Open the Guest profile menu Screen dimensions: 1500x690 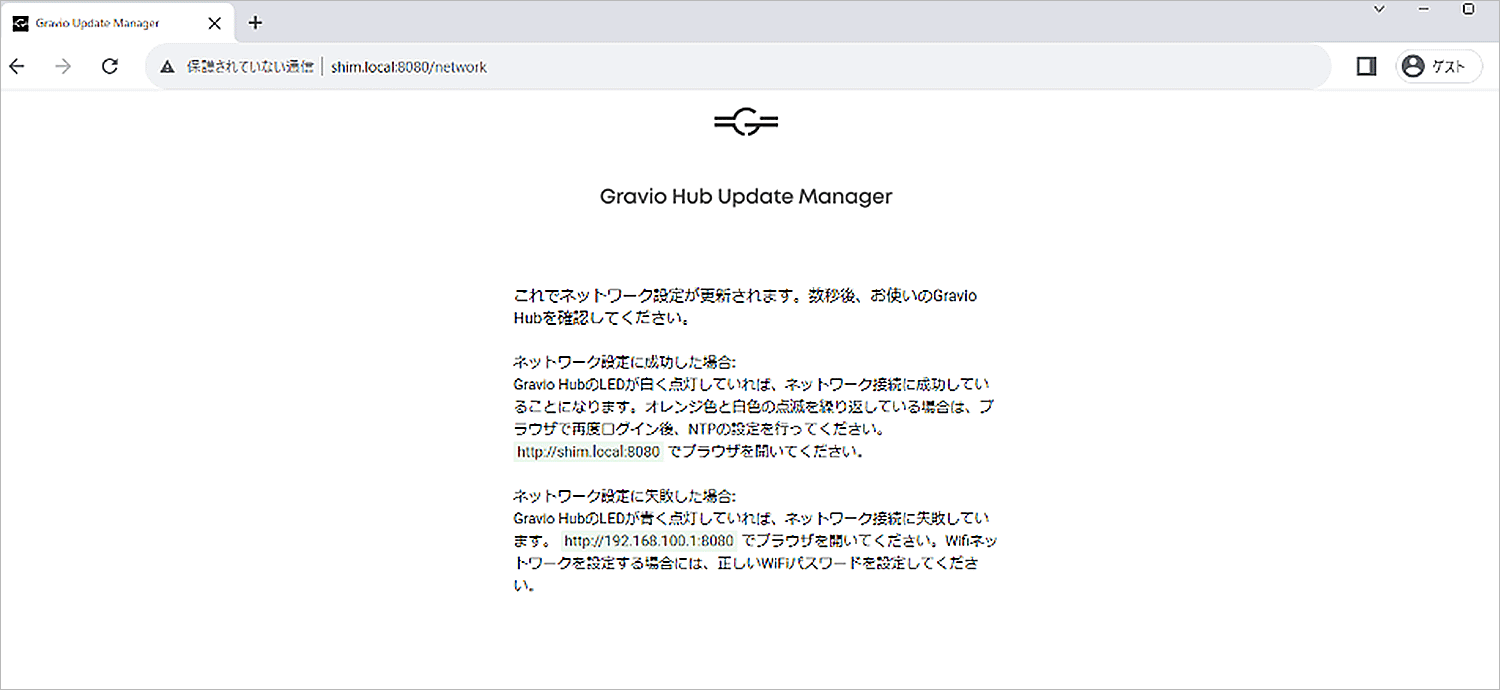1439,67
